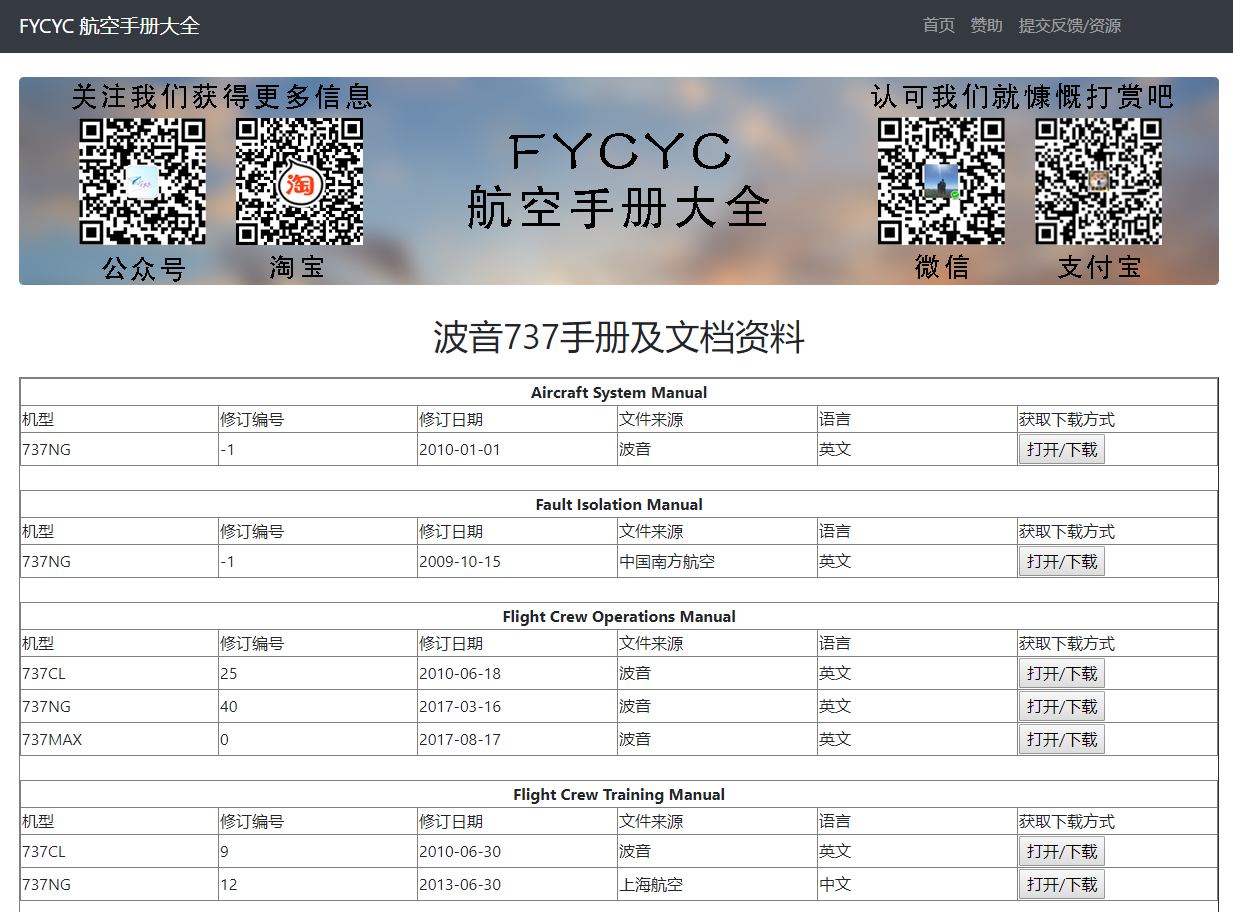
Task: Open the 首页 menu item
Action: (937, 26)
